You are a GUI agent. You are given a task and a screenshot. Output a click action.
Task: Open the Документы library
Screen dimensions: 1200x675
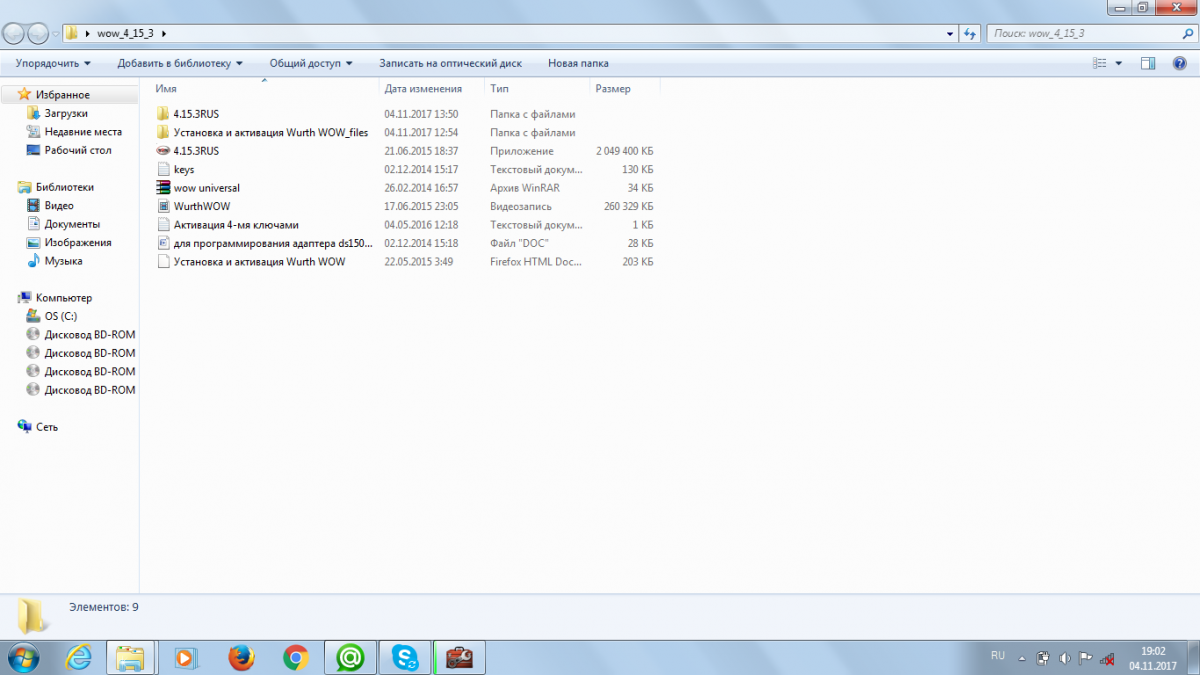coord(72,224)
